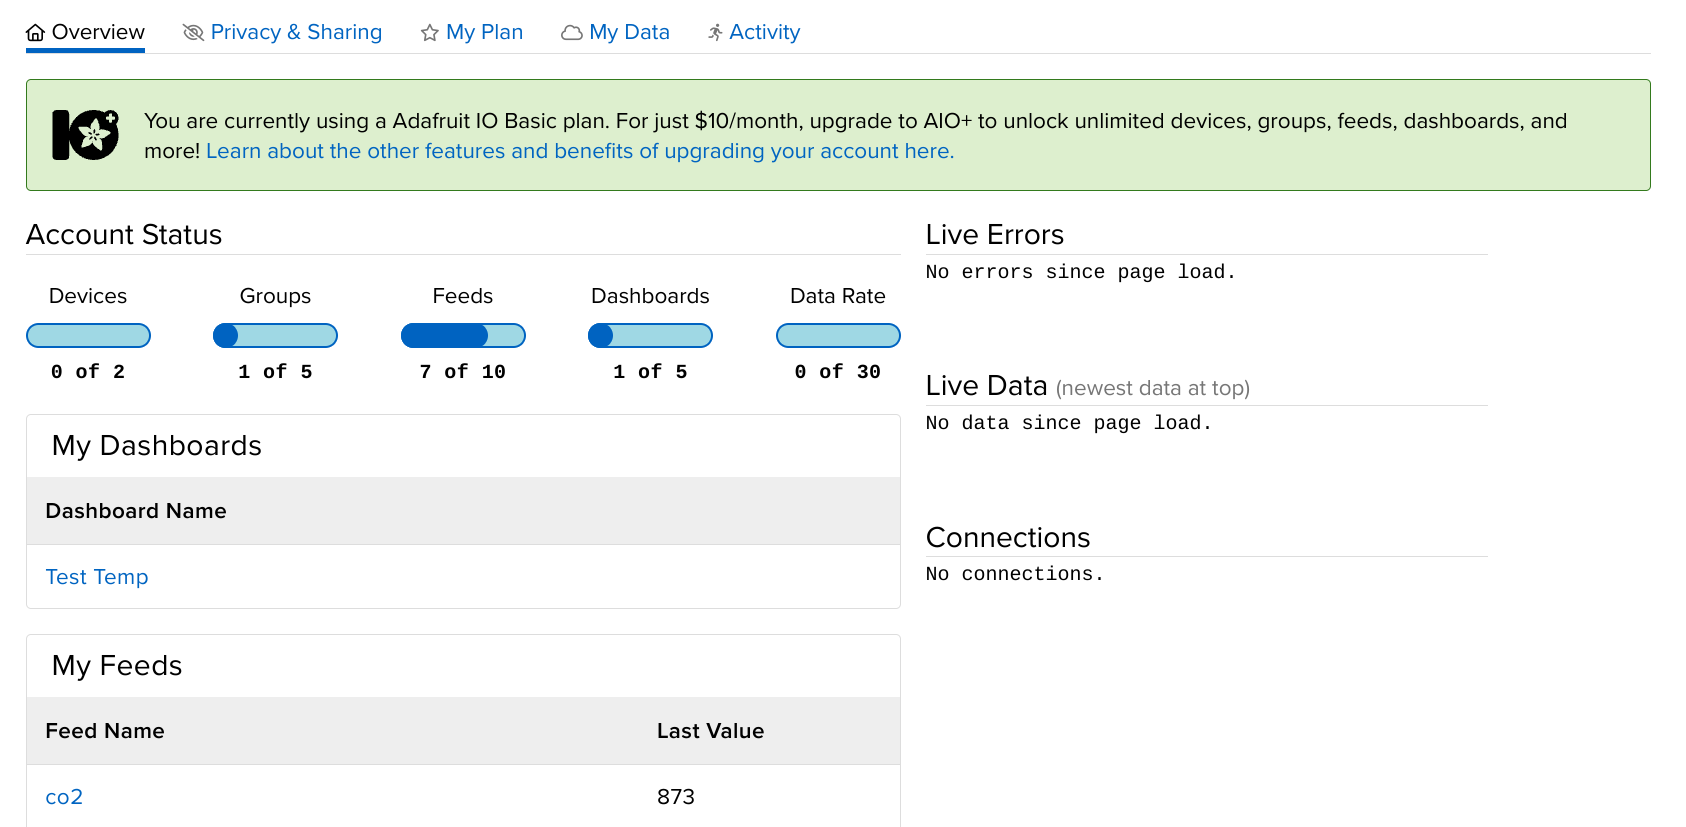Click the My Data cloud icon
This screenshot has height=827, width=1686.
point(572,33)
